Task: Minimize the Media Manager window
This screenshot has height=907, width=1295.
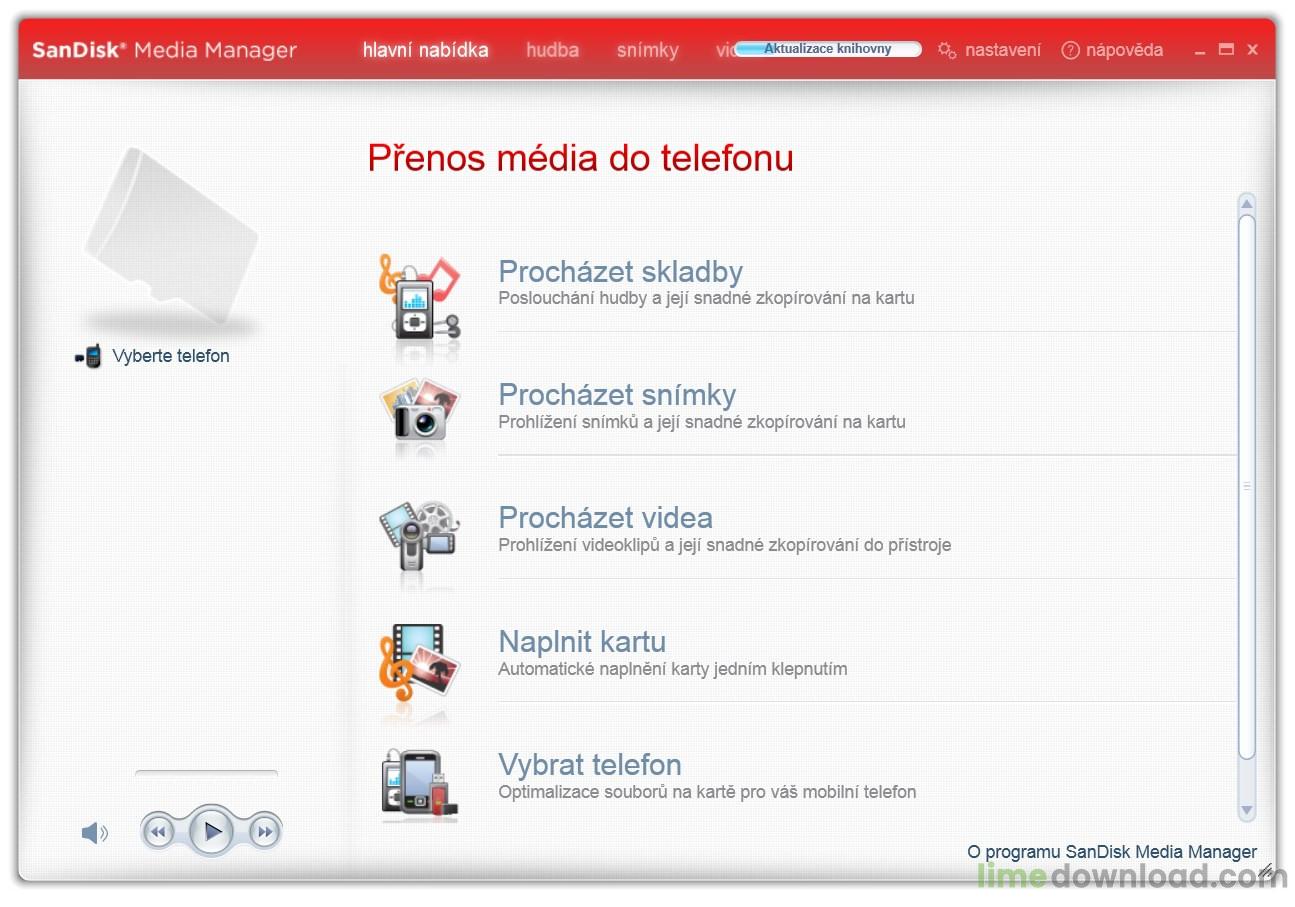Action: point(1200,50)
